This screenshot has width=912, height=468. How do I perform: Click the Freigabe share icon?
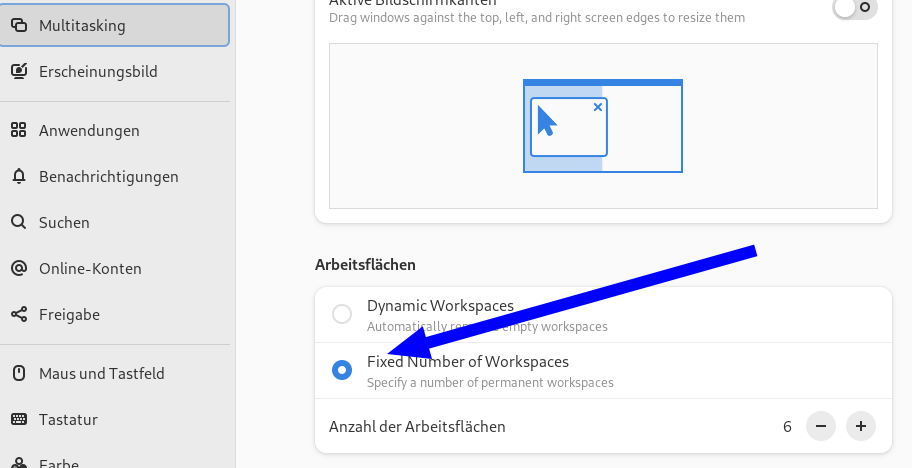18,314
